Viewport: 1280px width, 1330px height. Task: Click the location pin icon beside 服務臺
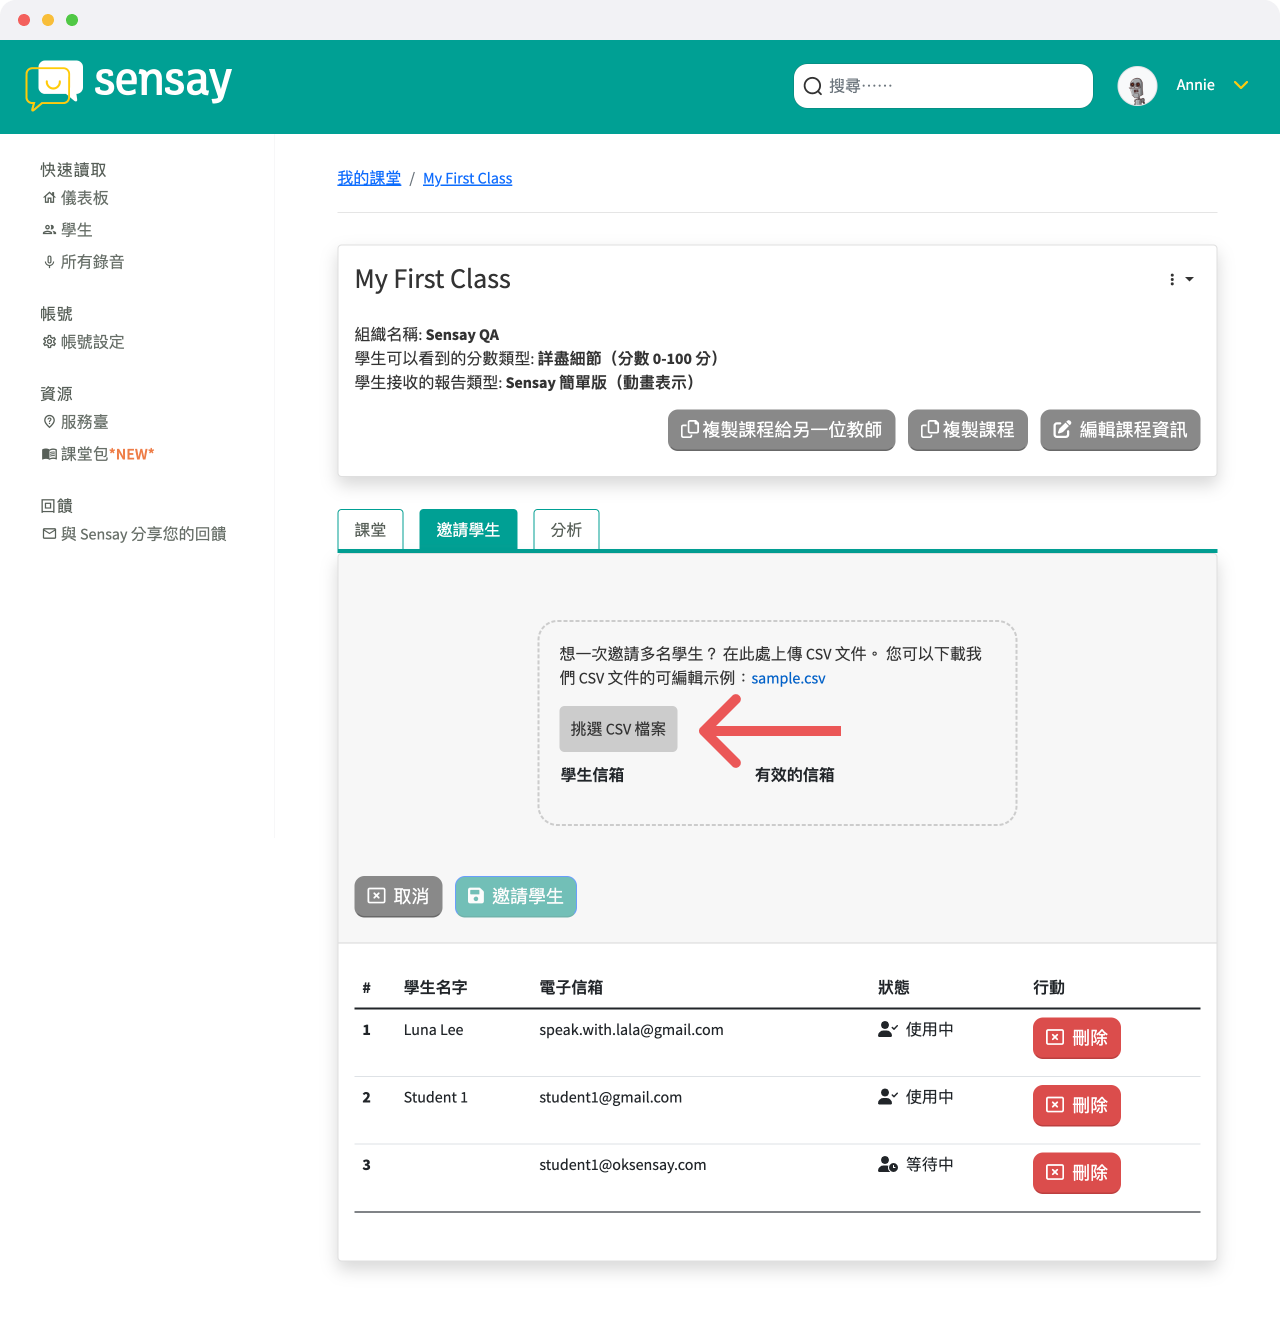tap(49, 422)
